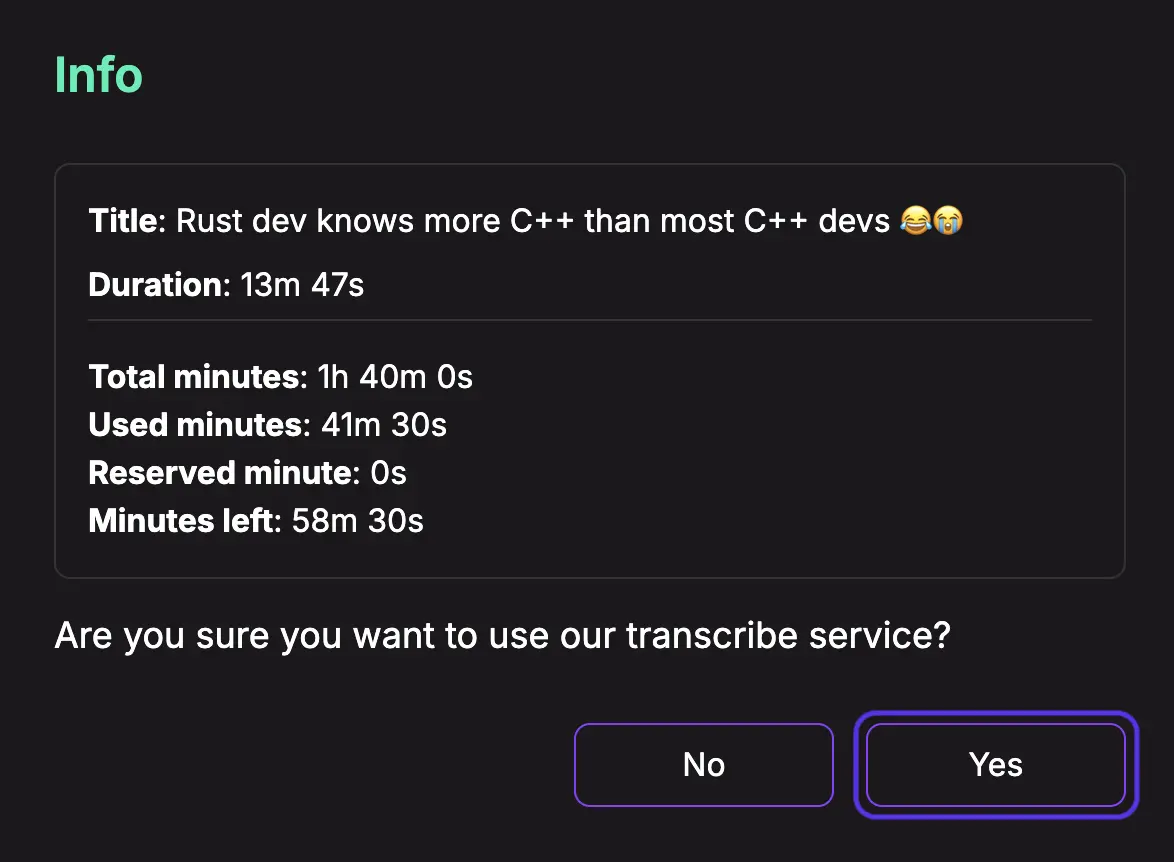Click the 'Are you sure' confirmation question
Viewport: 1174px width, 862px height.
(502, 636)
